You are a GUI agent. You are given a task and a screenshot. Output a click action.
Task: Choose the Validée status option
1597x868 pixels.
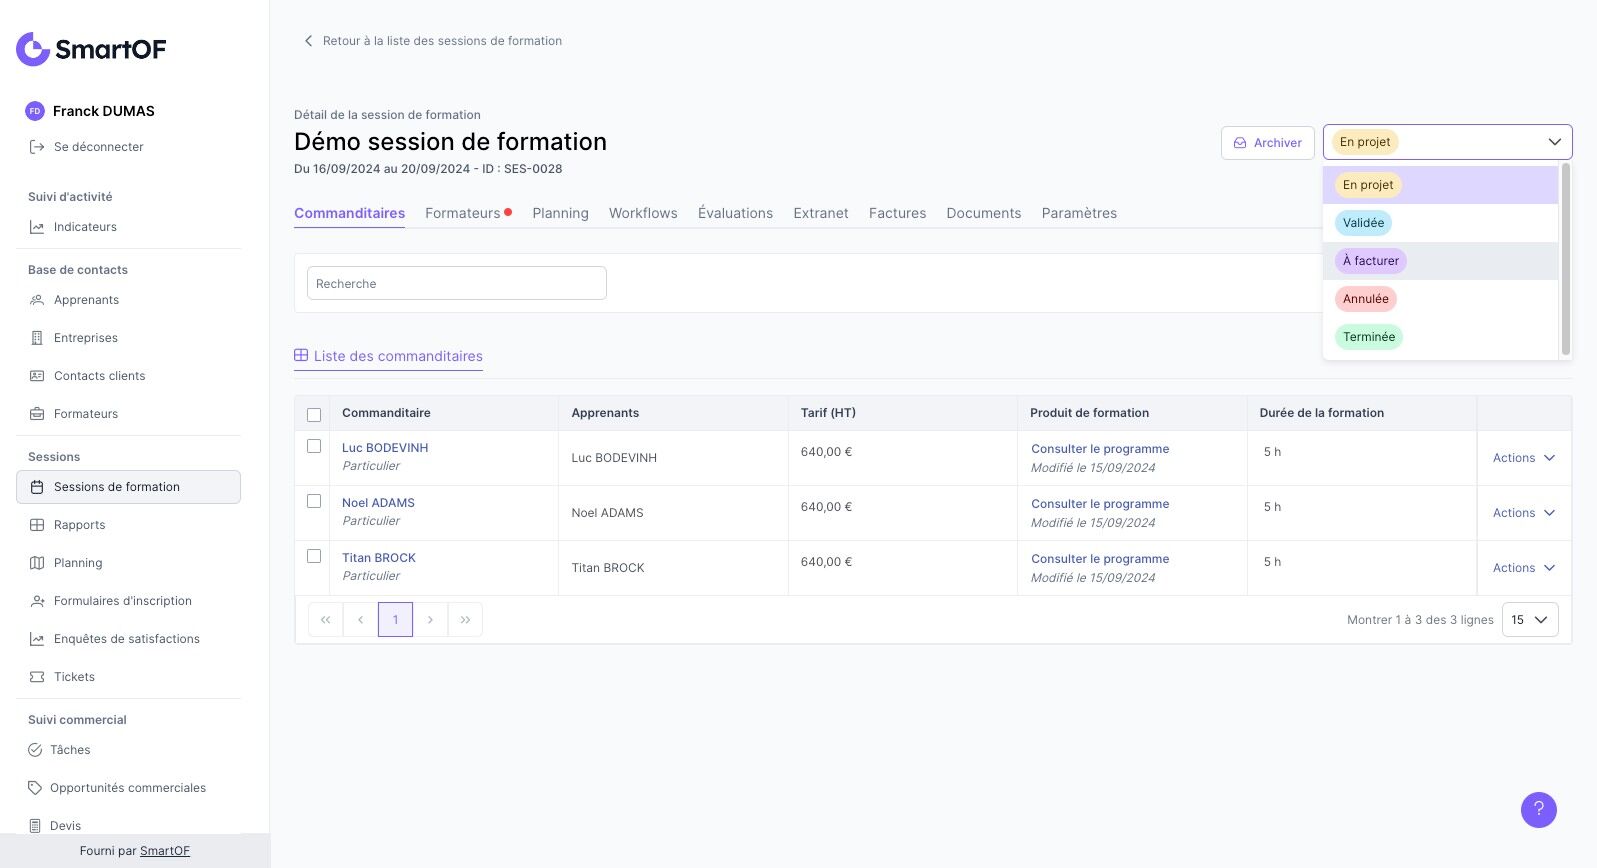tap(1363, 223)
